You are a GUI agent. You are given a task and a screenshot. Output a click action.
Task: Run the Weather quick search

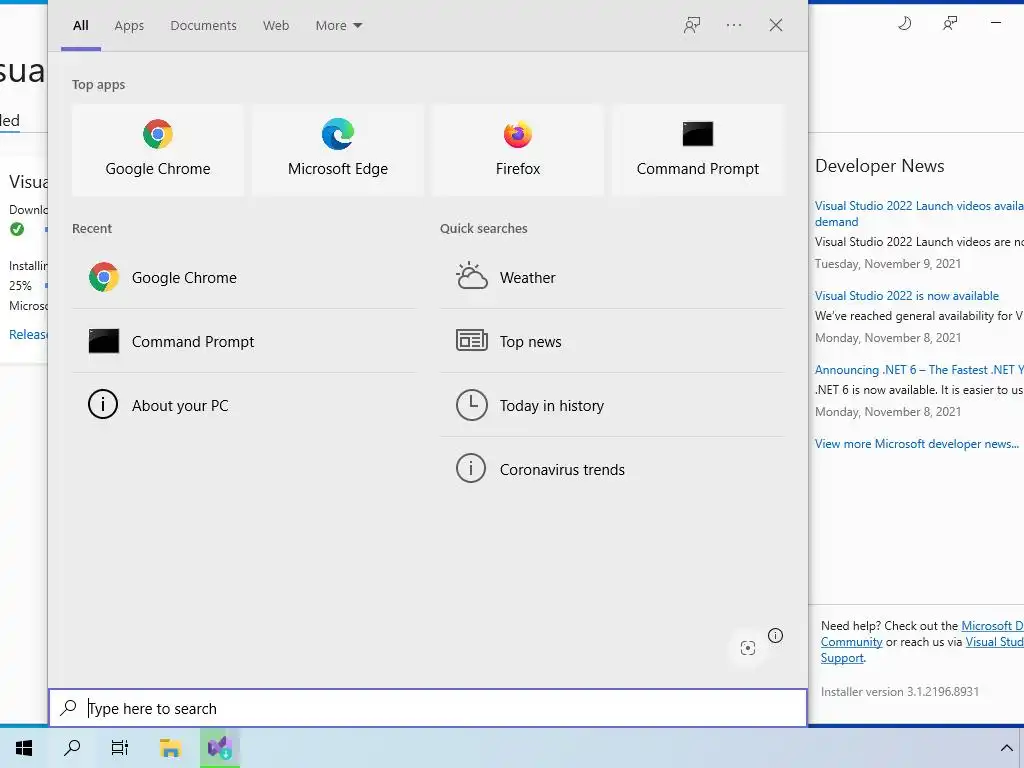[x=612, y=278]
